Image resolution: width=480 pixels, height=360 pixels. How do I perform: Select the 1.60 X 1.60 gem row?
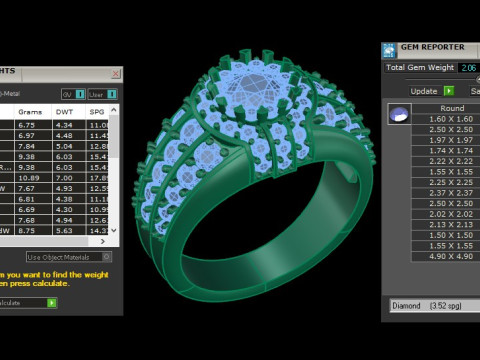(446, 119)
